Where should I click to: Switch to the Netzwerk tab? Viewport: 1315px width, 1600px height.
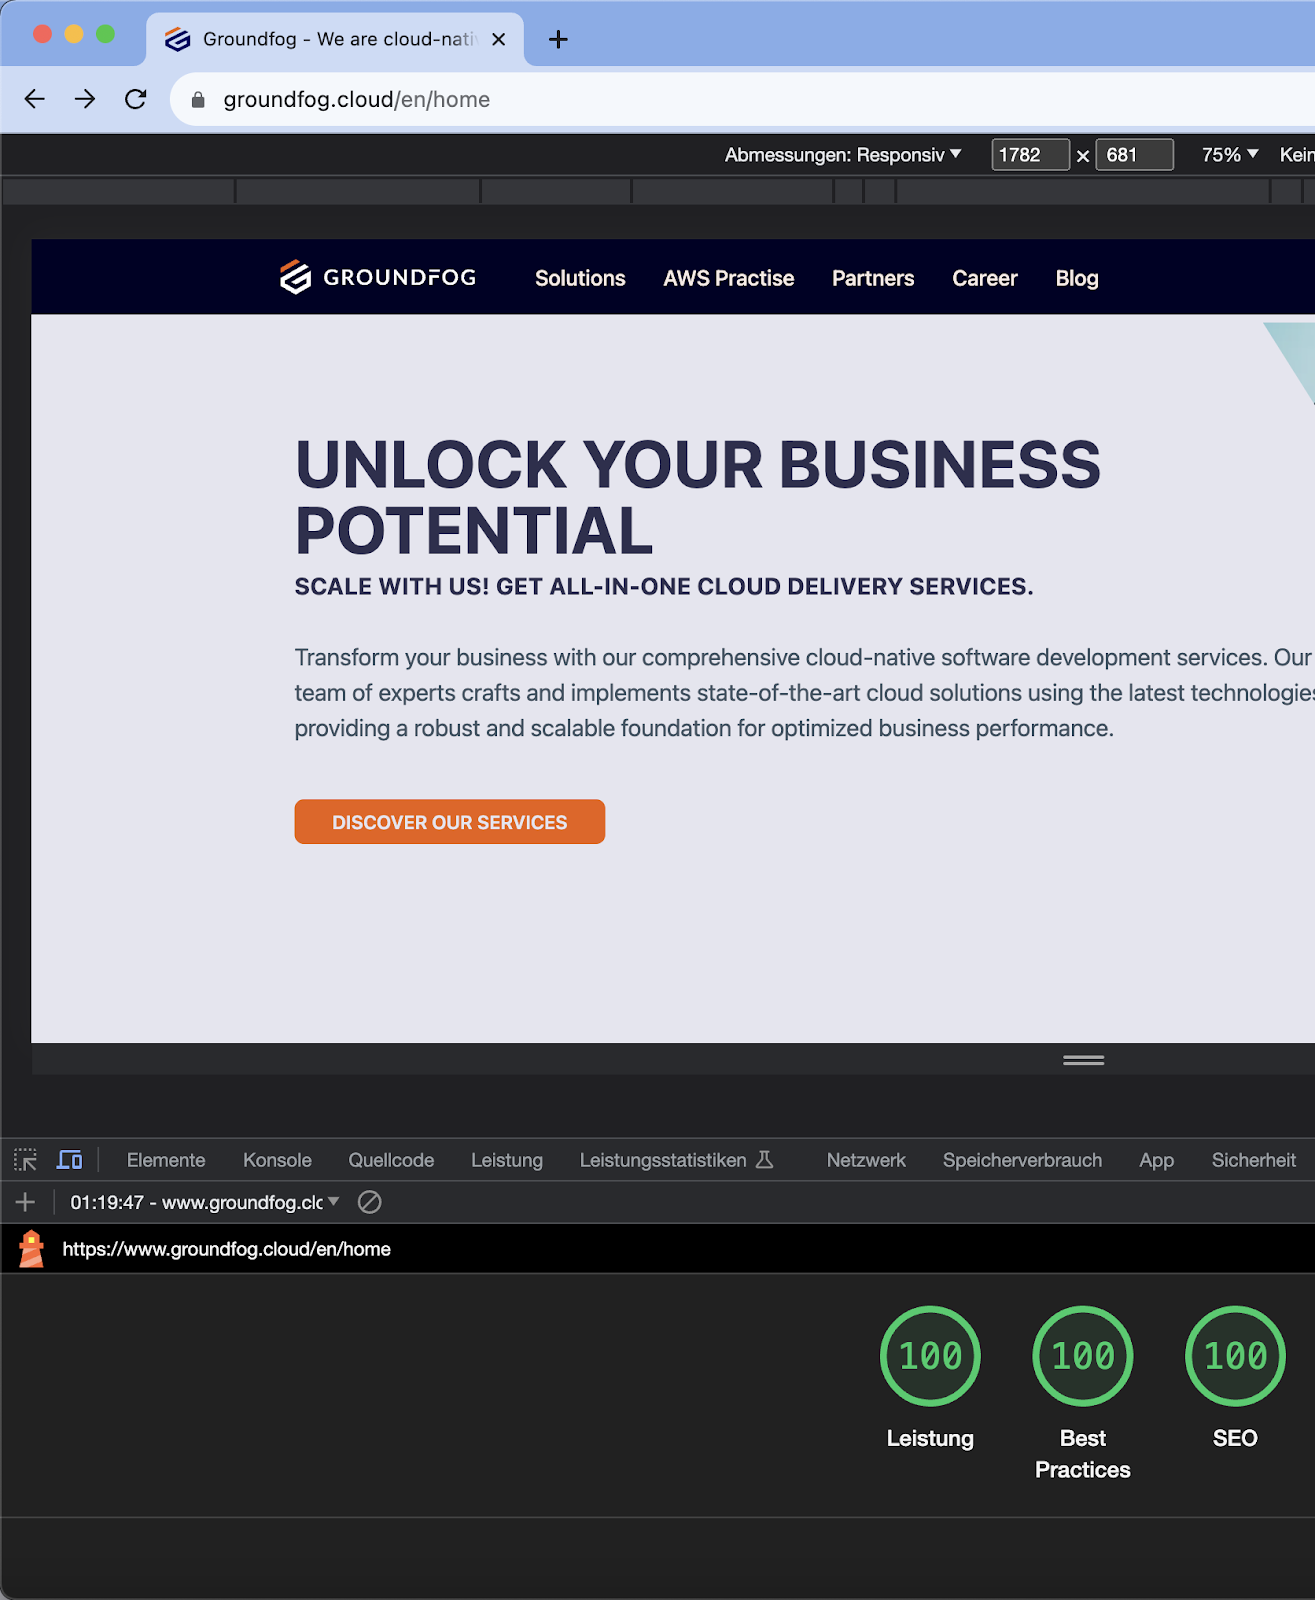866,1160
